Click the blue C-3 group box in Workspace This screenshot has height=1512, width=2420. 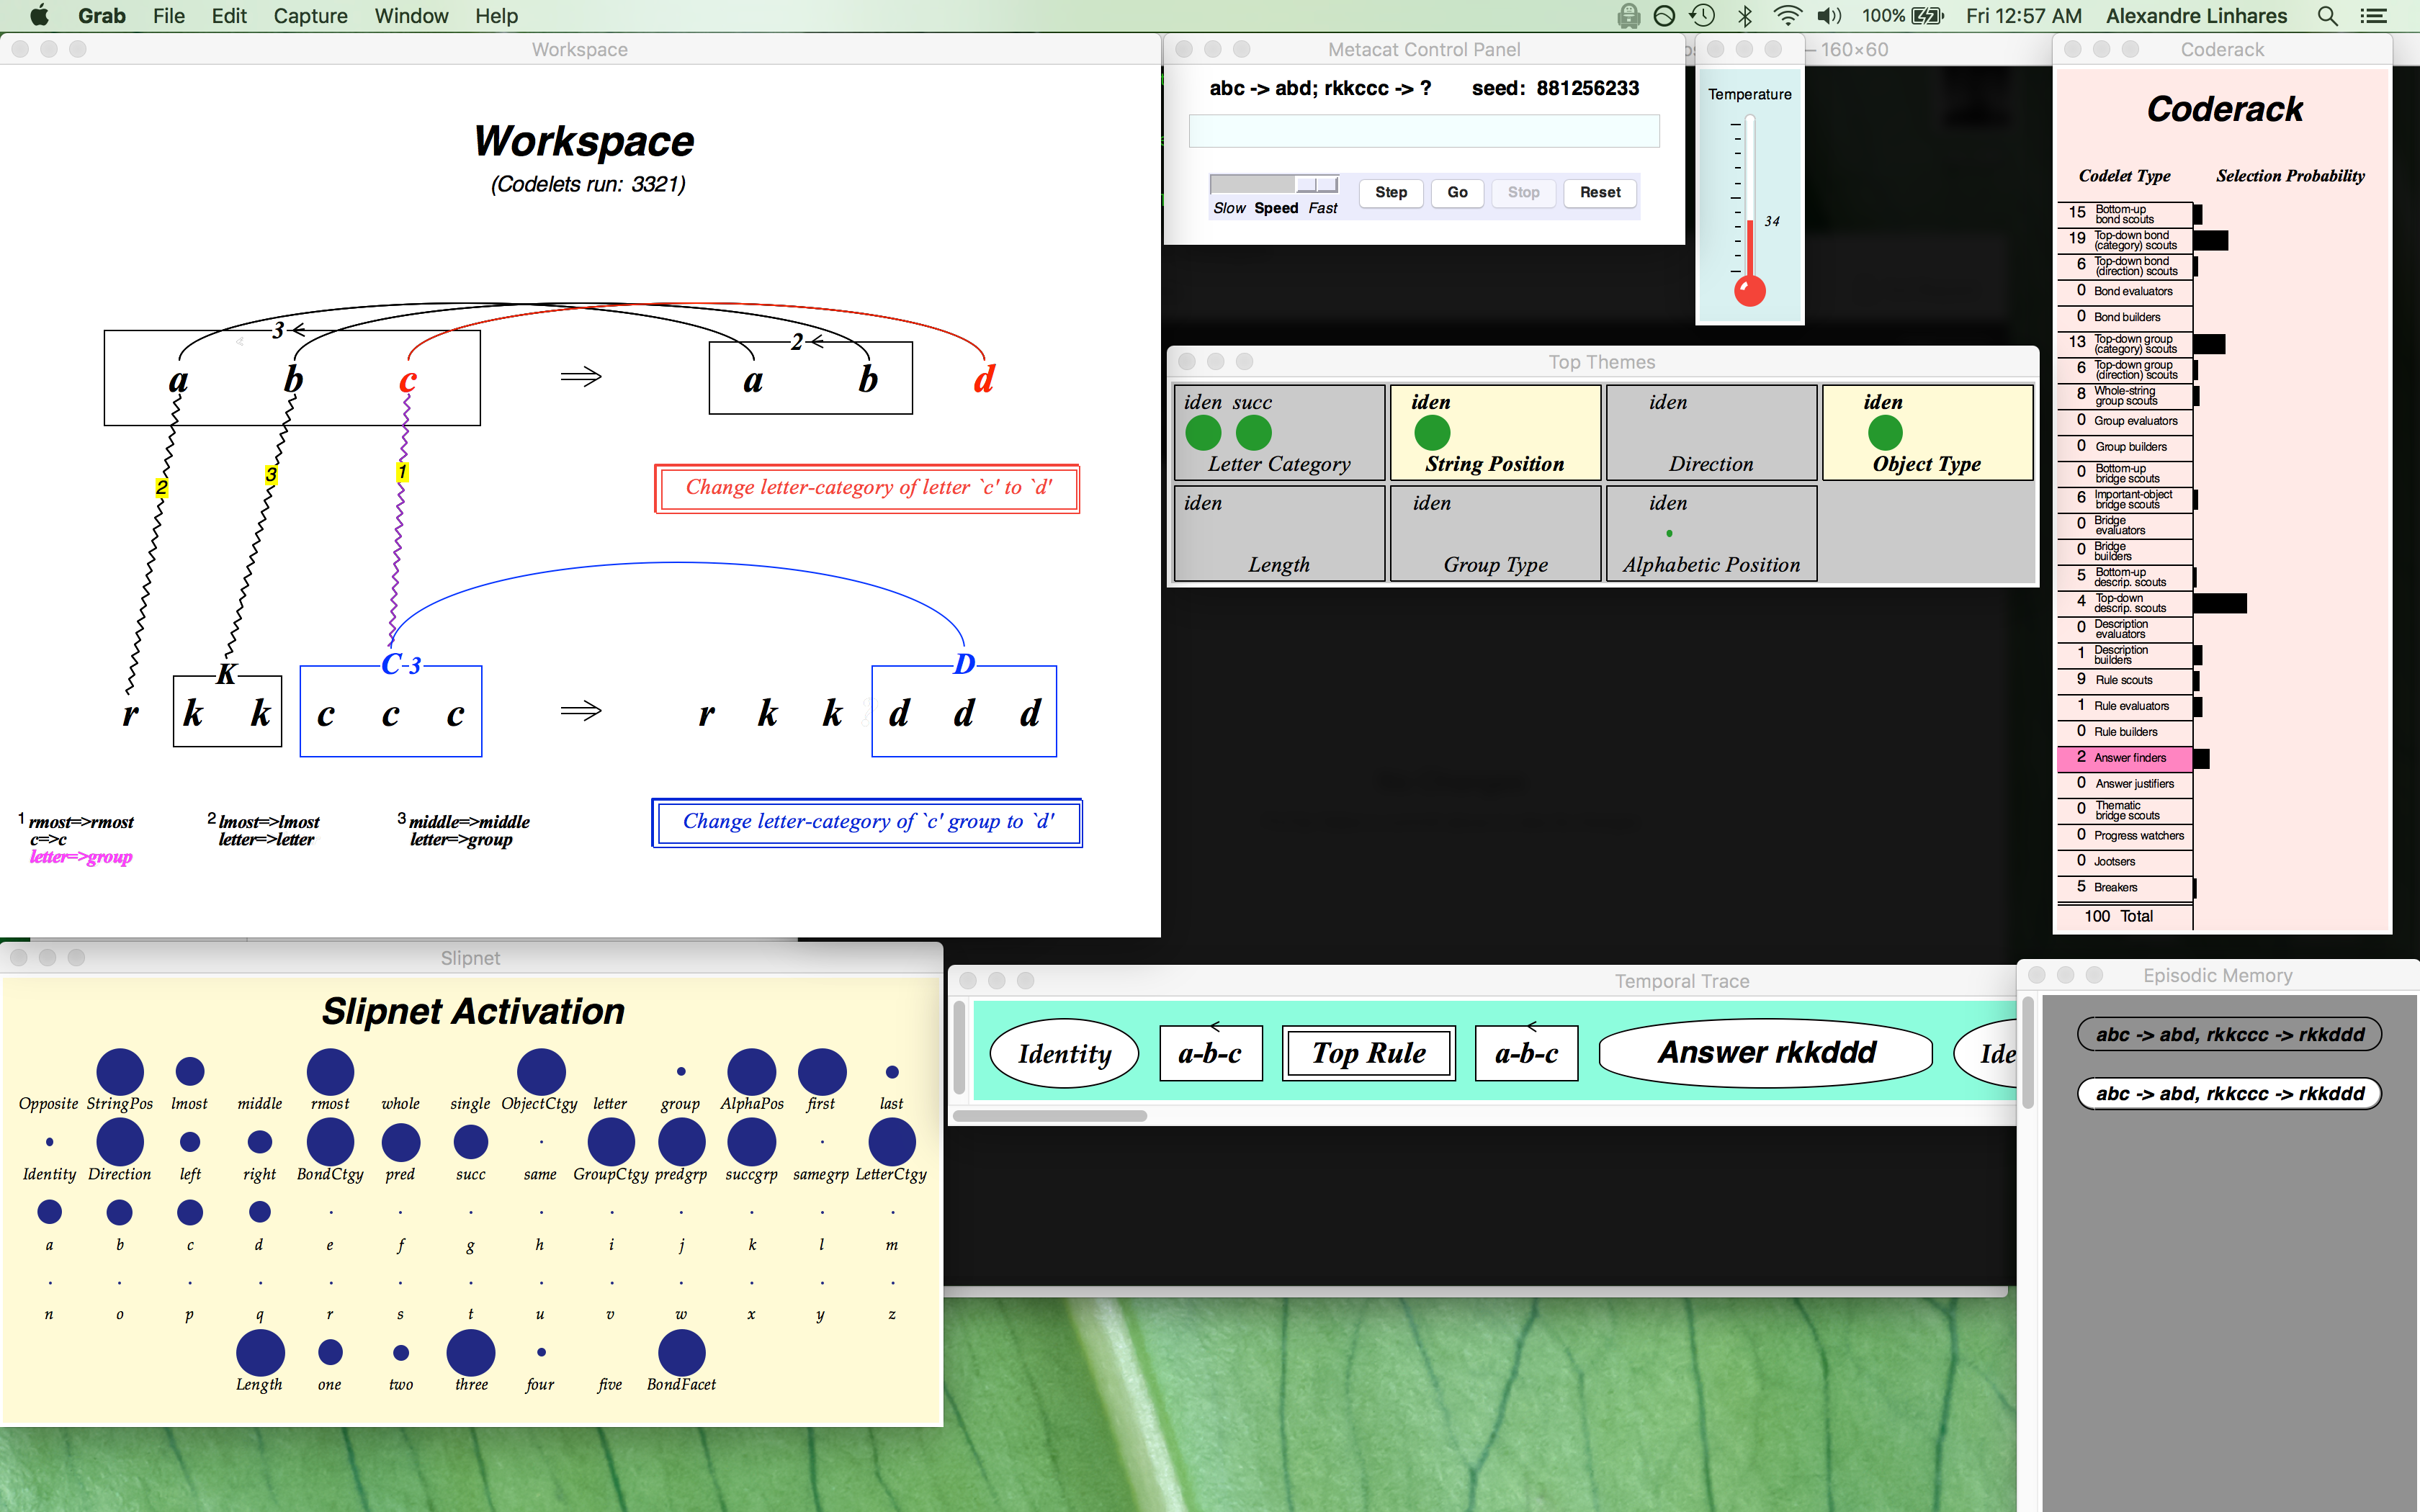[x=391, y=711]
